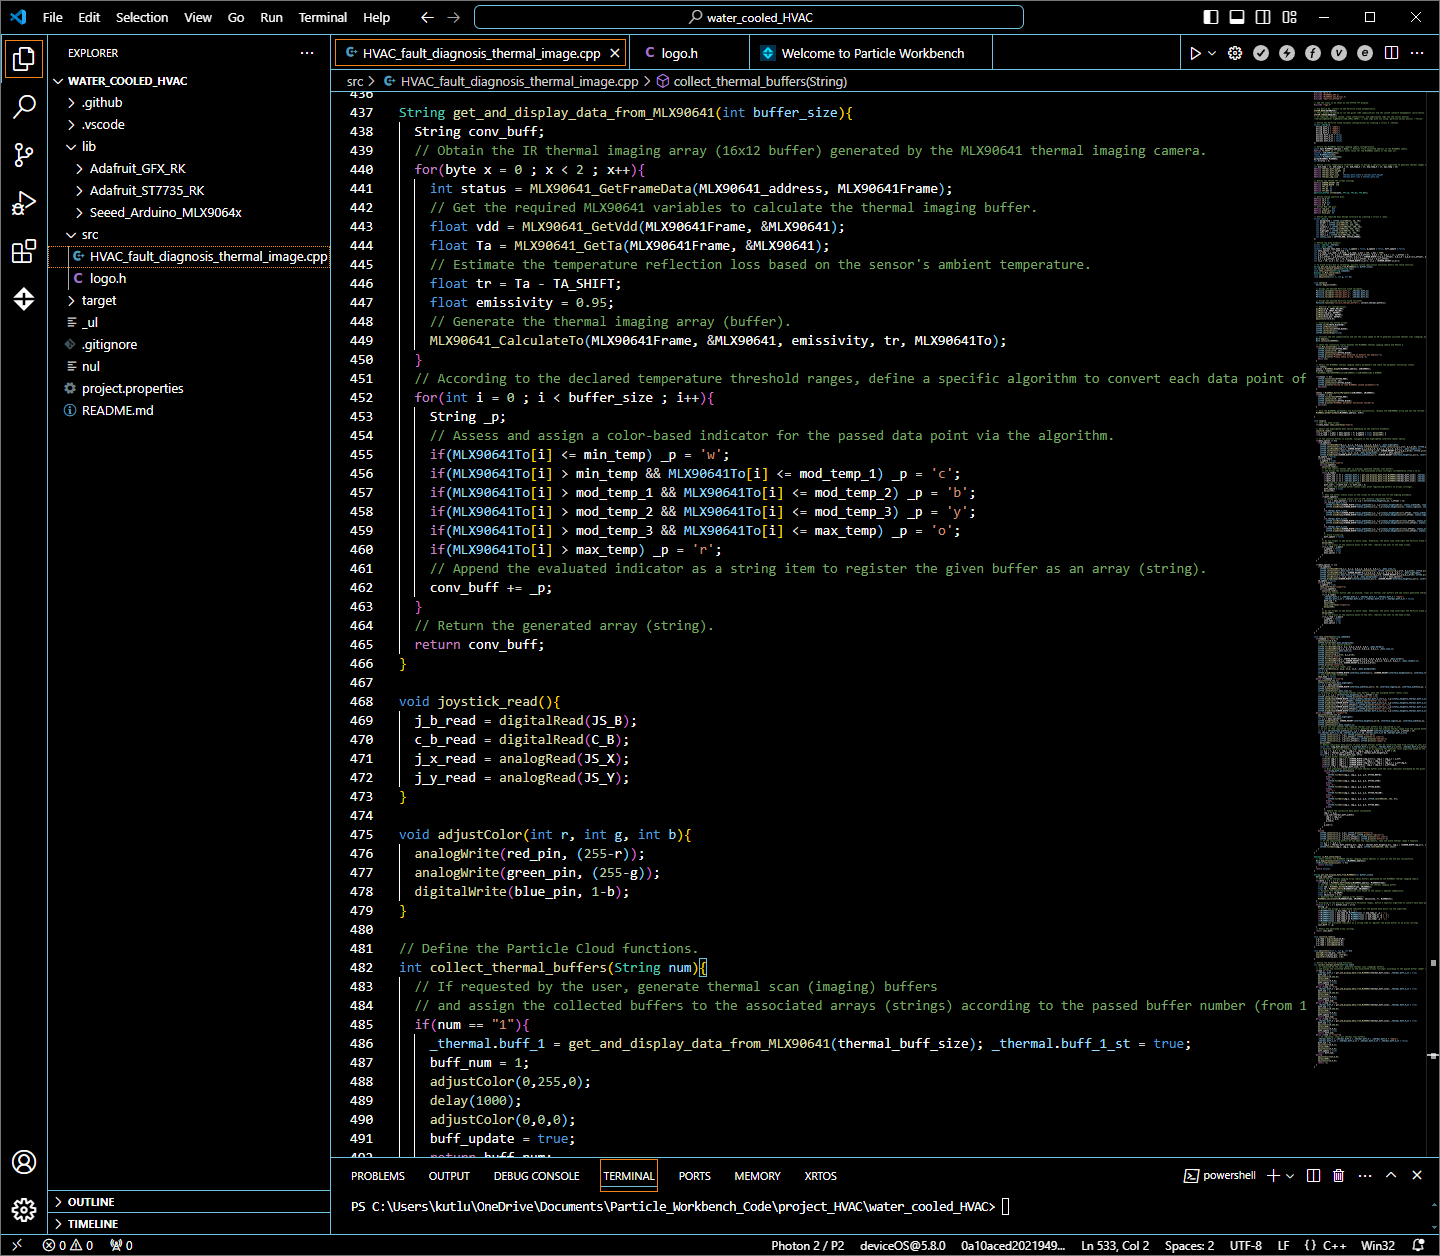The height and width of the screenshot is (1256, 1440).
Task: Open the Particle Workbench sidebar icon
Action: click(24, 299)
